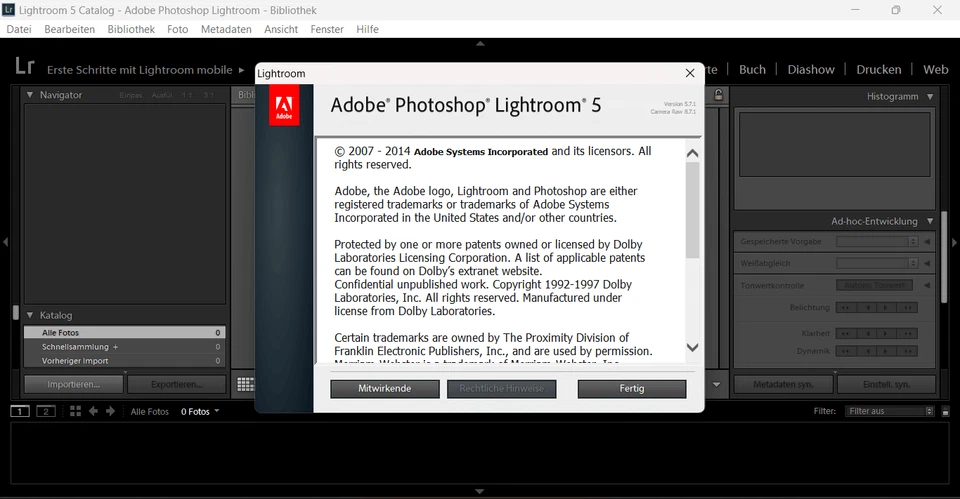Open Weißabgleich dropdown
960x499 pixels.
[x=877, y=263]
